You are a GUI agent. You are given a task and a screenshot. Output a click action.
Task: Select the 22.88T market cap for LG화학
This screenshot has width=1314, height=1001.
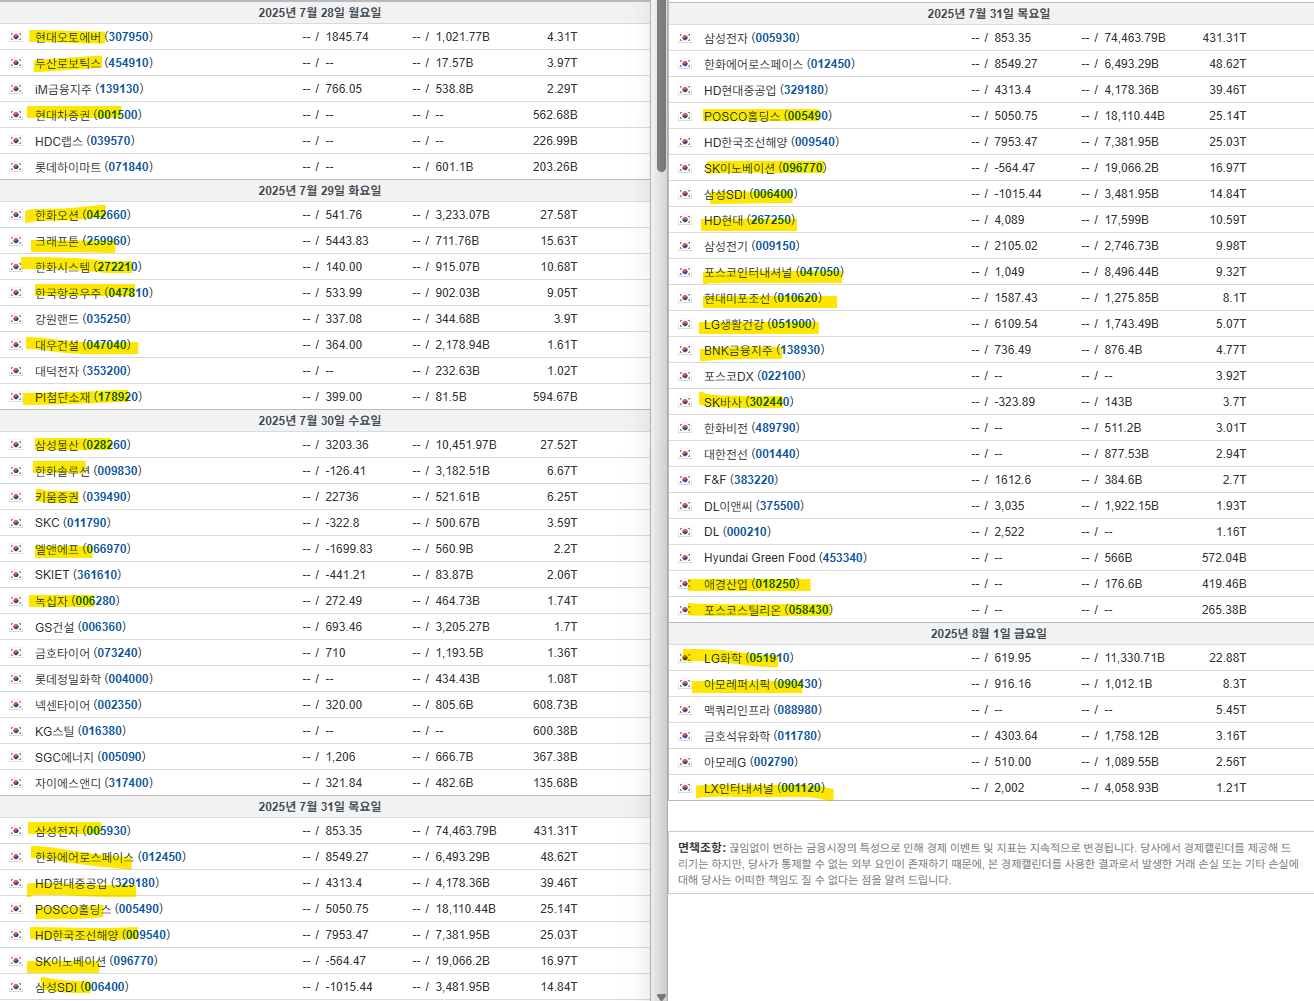1228,658
